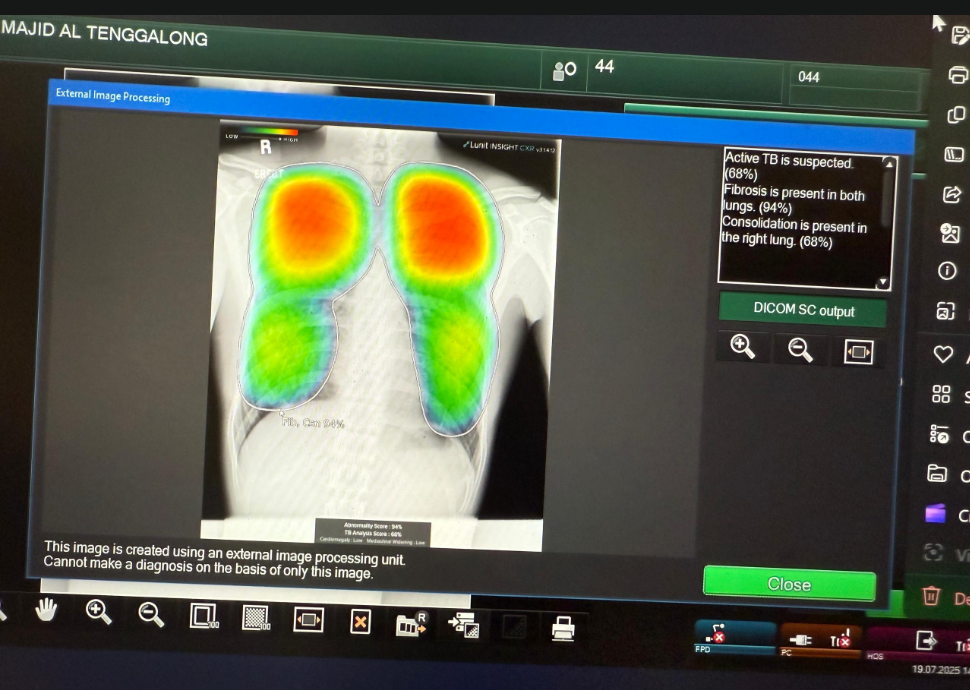Screen dimensions: 970x690
Task: Fit image to window in dialog
Action: click(x=858, y=352)
